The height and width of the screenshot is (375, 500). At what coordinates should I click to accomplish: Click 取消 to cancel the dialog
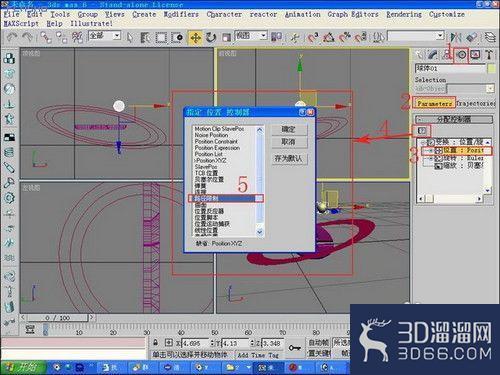(x=289, y=142)
